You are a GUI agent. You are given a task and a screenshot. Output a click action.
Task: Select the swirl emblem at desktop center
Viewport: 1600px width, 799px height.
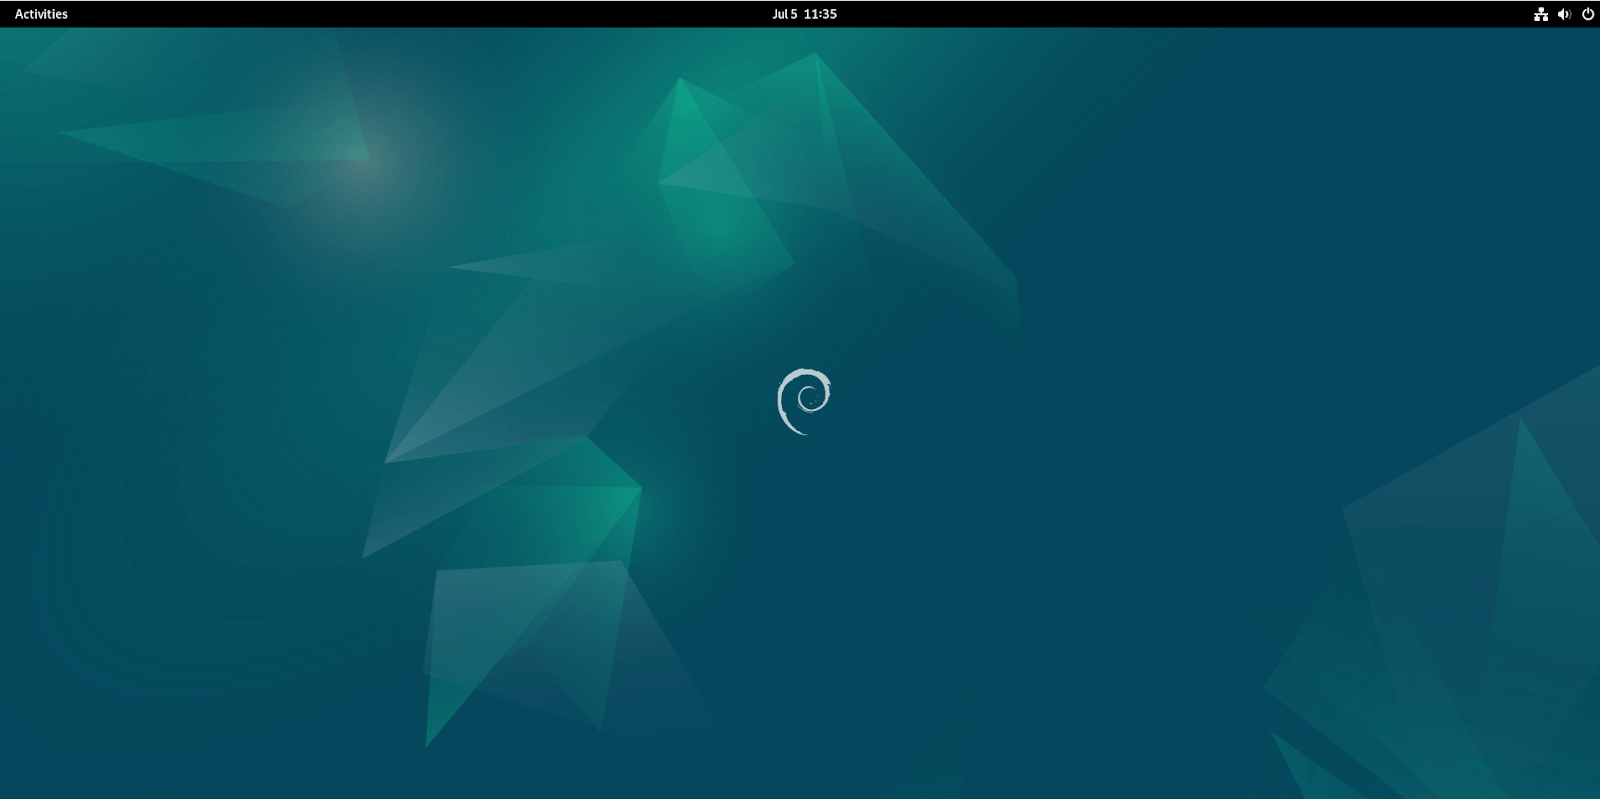coord(804,401)
